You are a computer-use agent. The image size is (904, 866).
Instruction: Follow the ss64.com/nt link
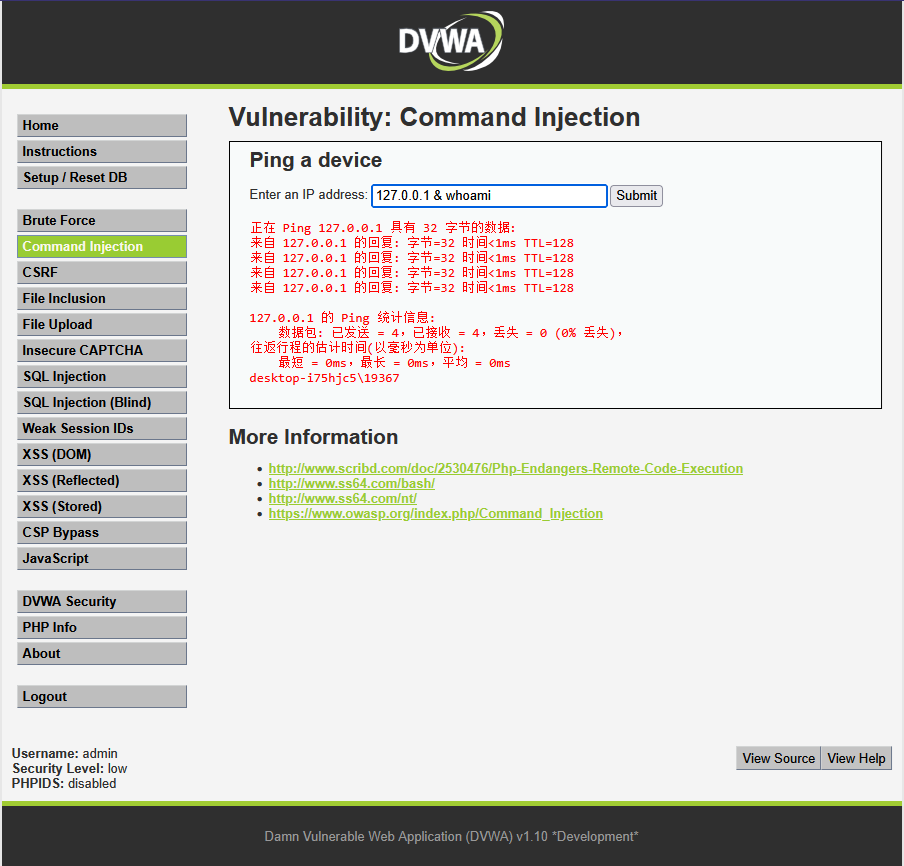click(x=342, y=498)
